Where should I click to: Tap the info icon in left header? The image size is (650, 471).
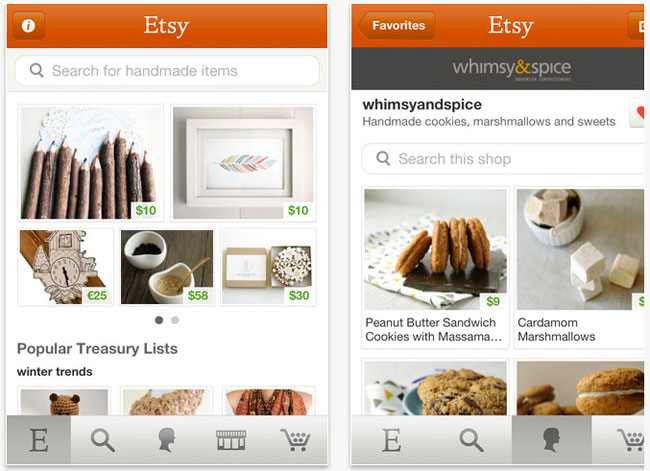(29, 26)
